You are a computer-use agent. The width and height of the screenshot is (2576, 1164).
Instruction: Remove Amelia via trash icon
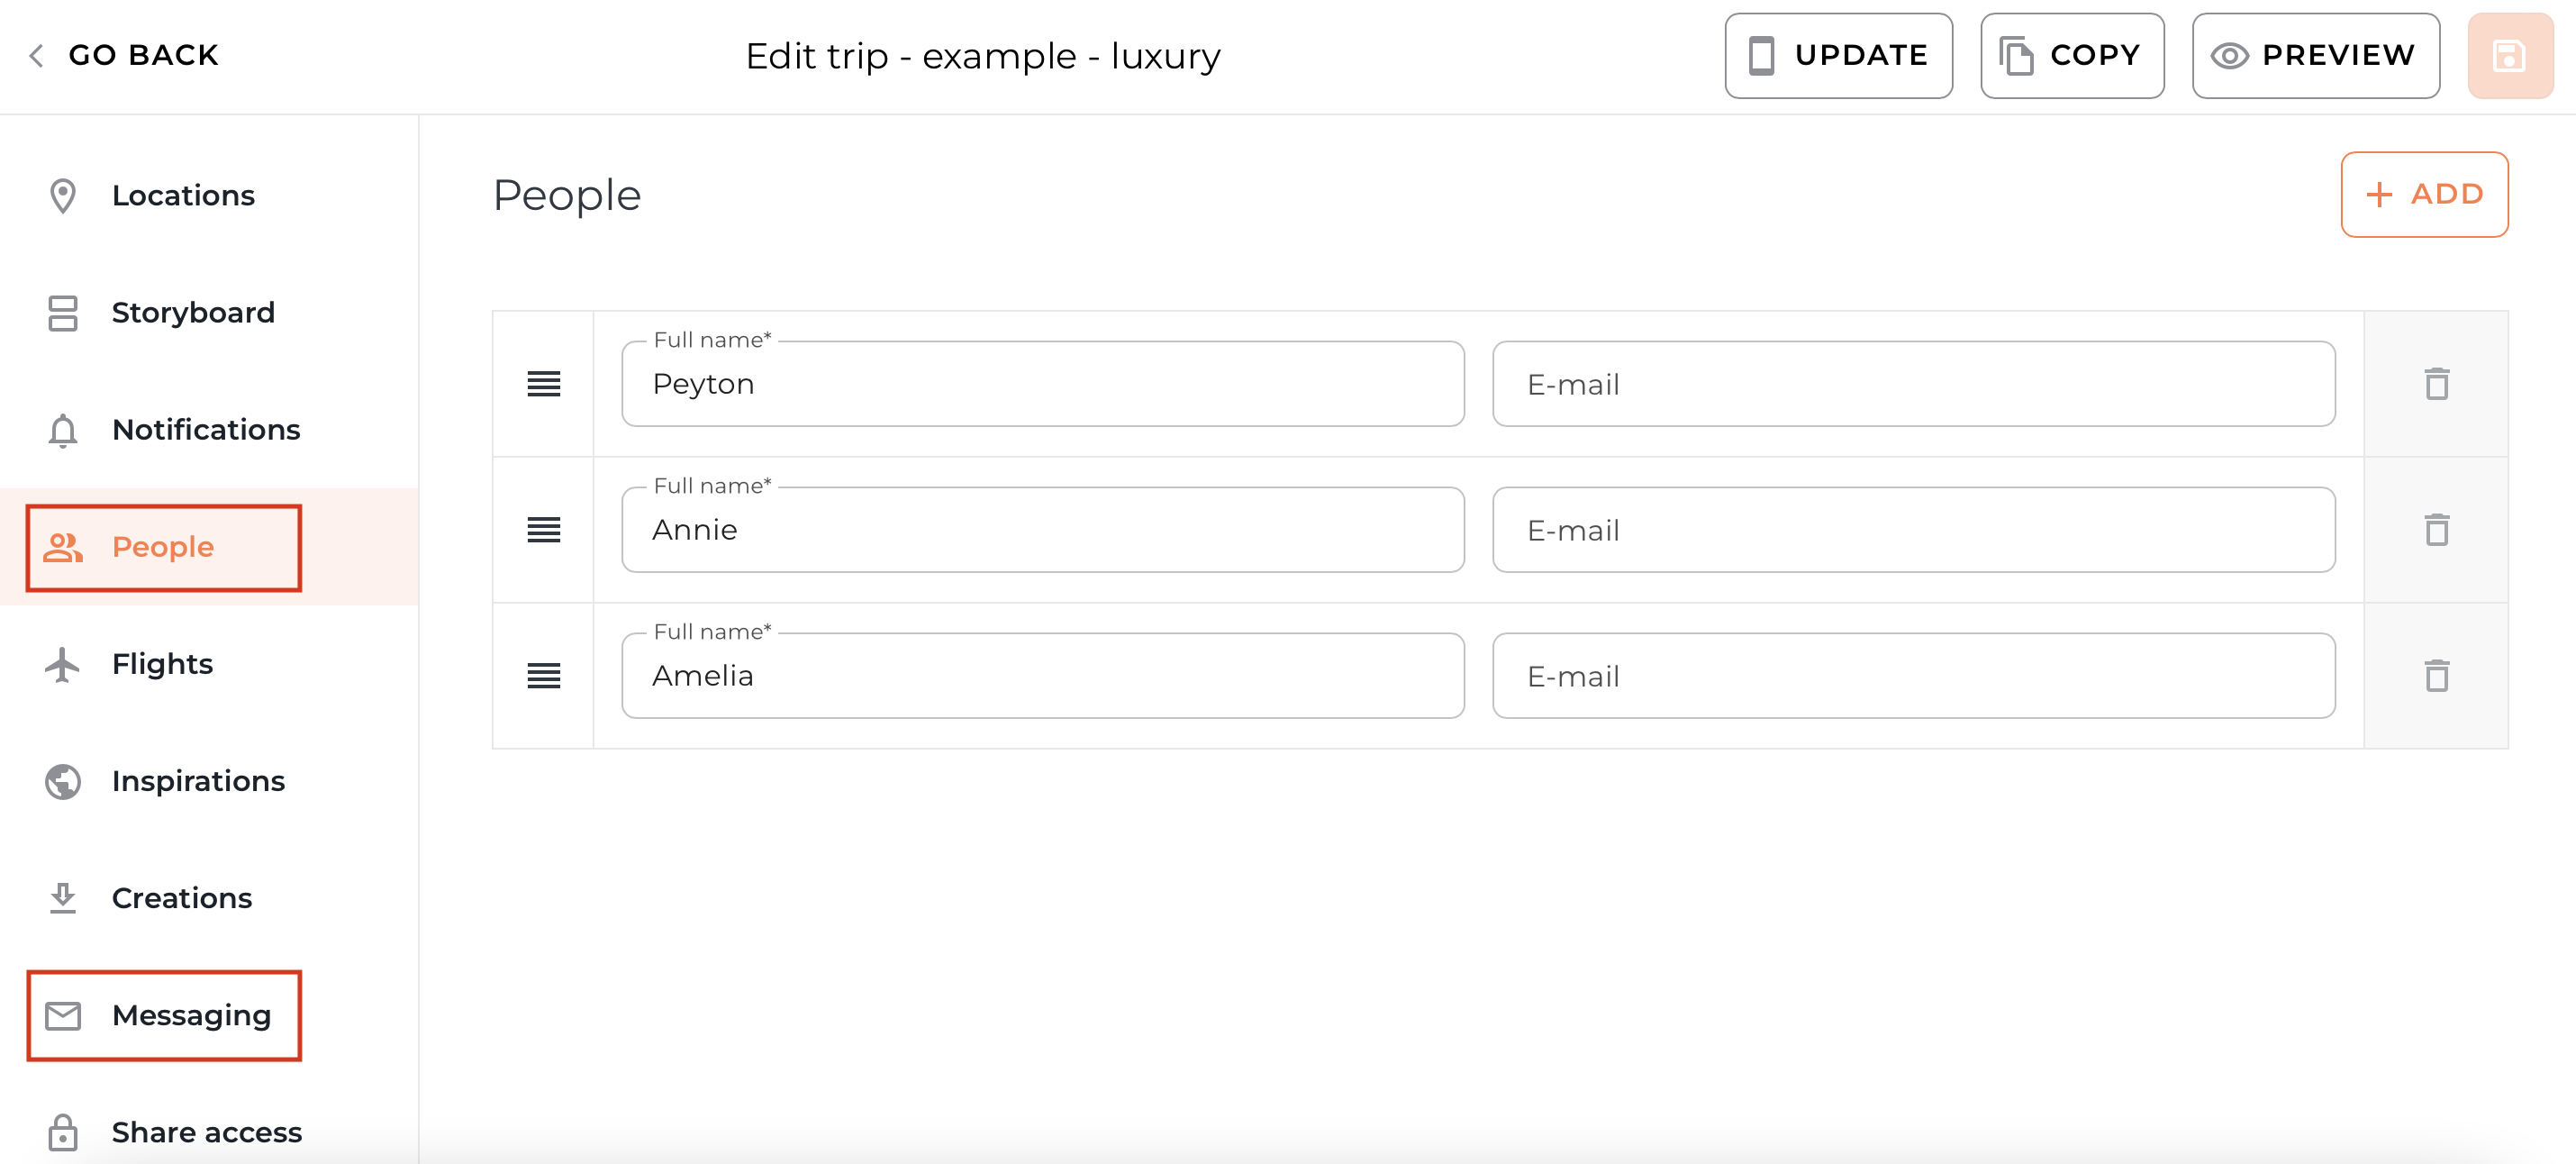[2437, 676]
